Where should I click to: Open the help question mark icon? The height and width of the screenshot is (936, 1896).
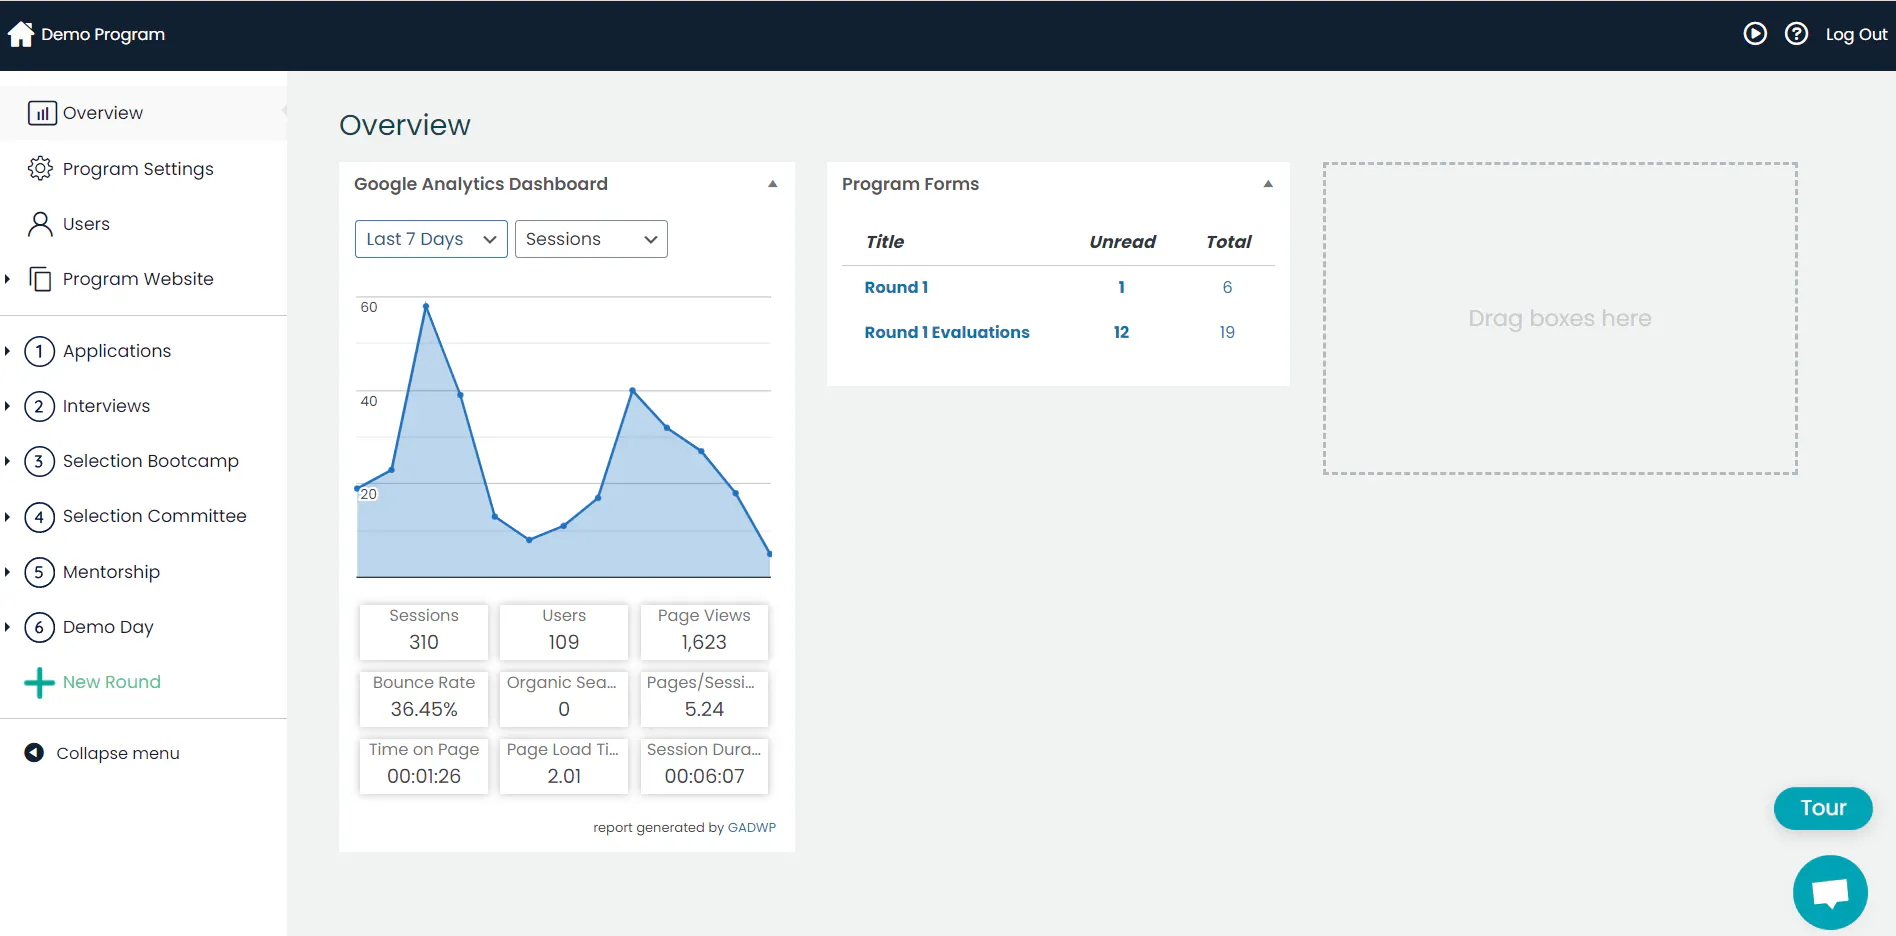[x=1796, y=34]
